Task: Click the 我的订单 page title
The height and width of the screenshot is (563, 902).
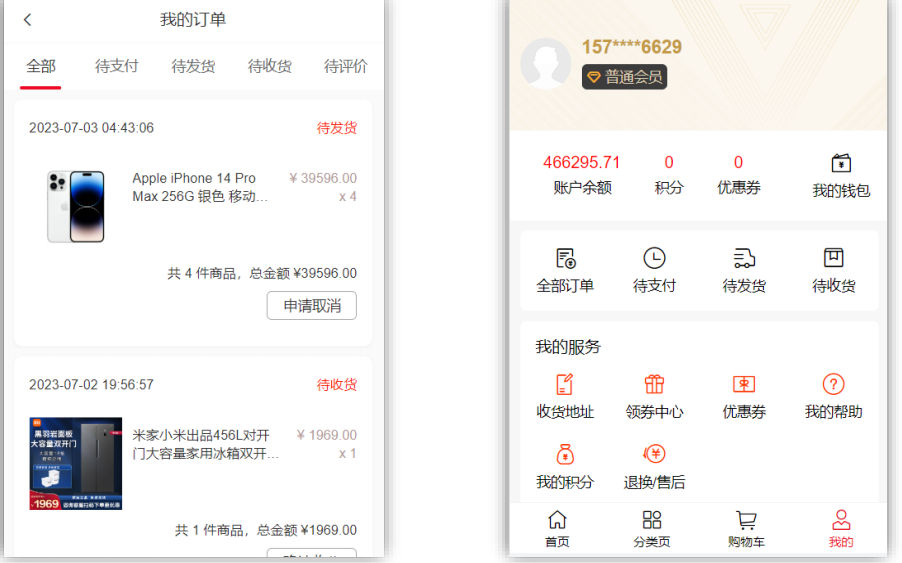Action: (x=193, y=20)
